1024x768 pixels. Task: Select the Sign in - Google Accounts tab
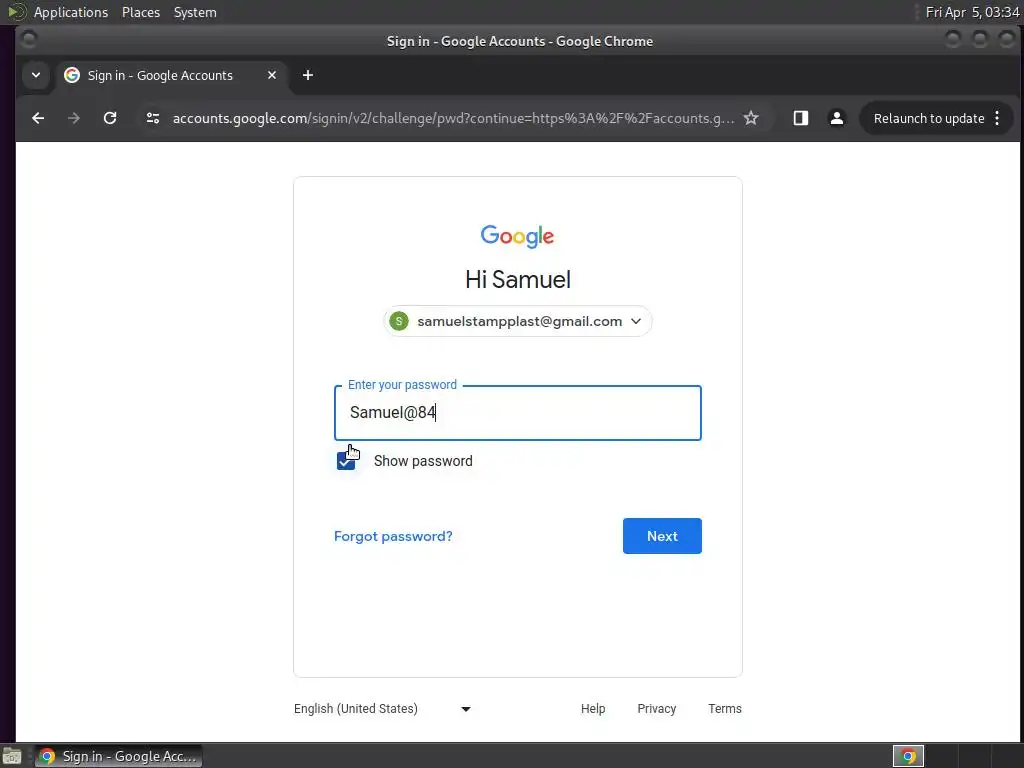(170, 75)
